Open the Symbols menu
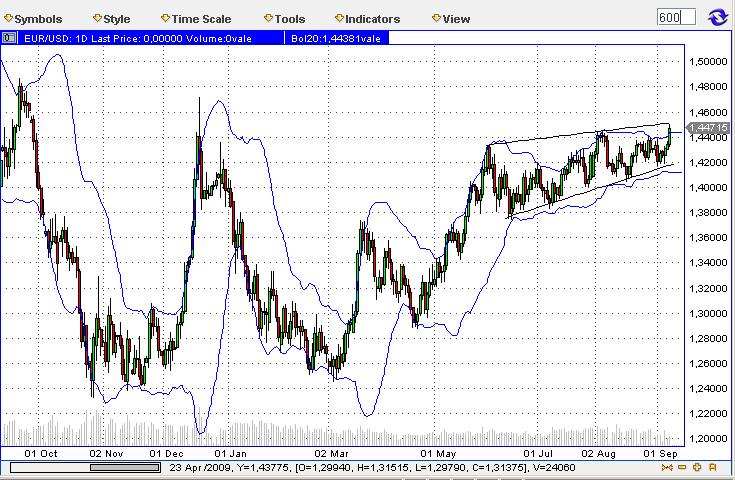Viewport: 735px width, 480px height. tap(33, 19)
